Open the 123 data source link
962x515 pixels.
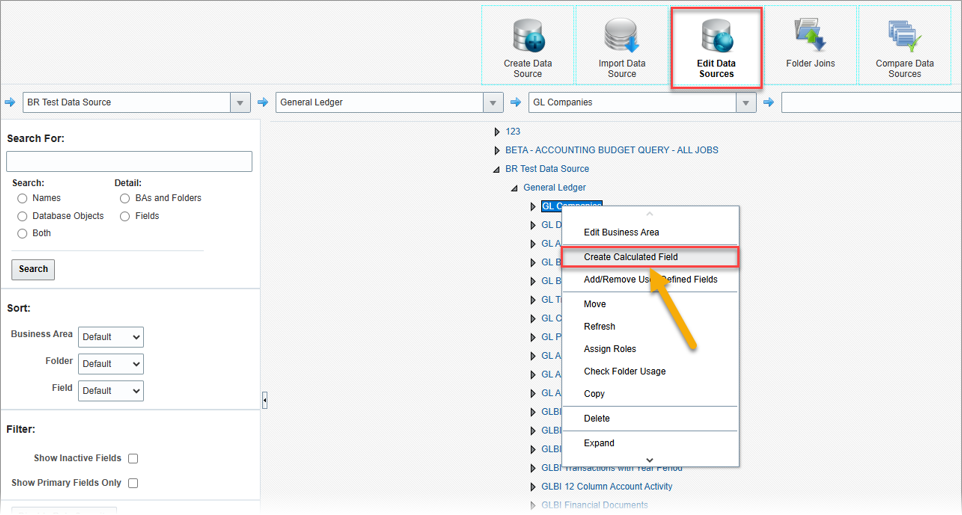[513, 131]
